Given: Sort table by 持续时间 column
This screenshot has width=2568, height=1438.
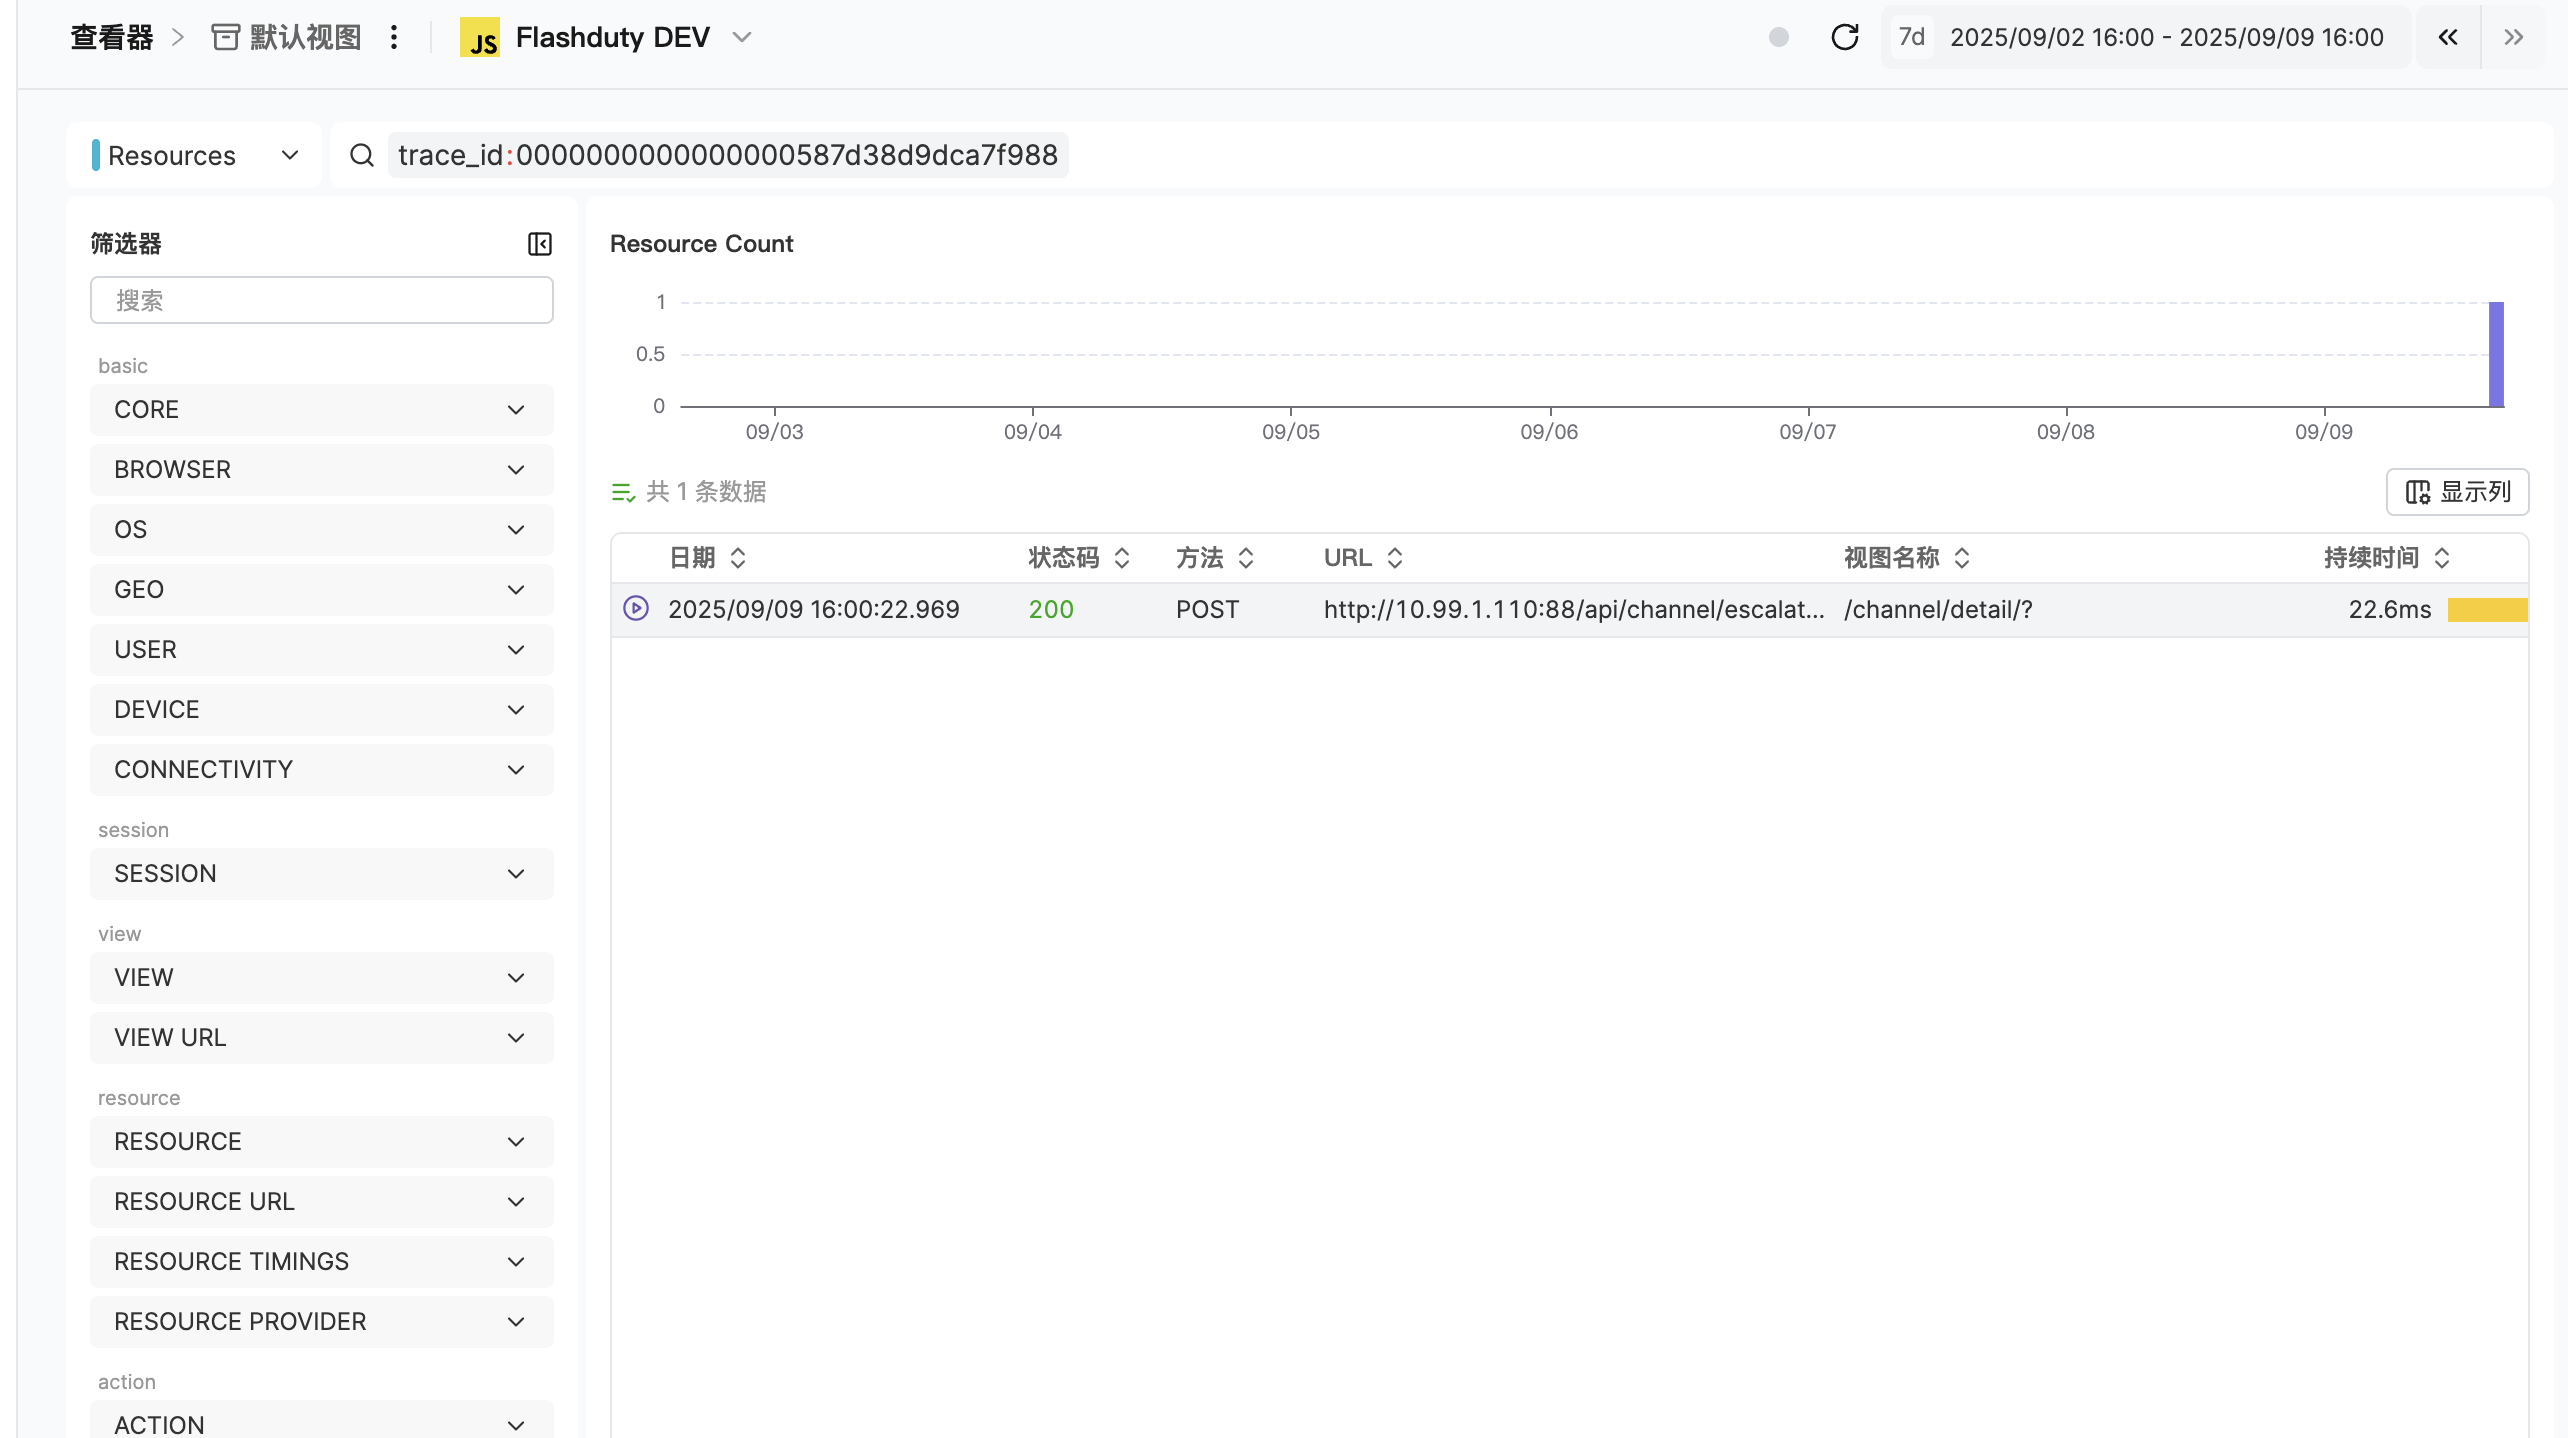Looking at the screenshot, I should coord(2441,558).
